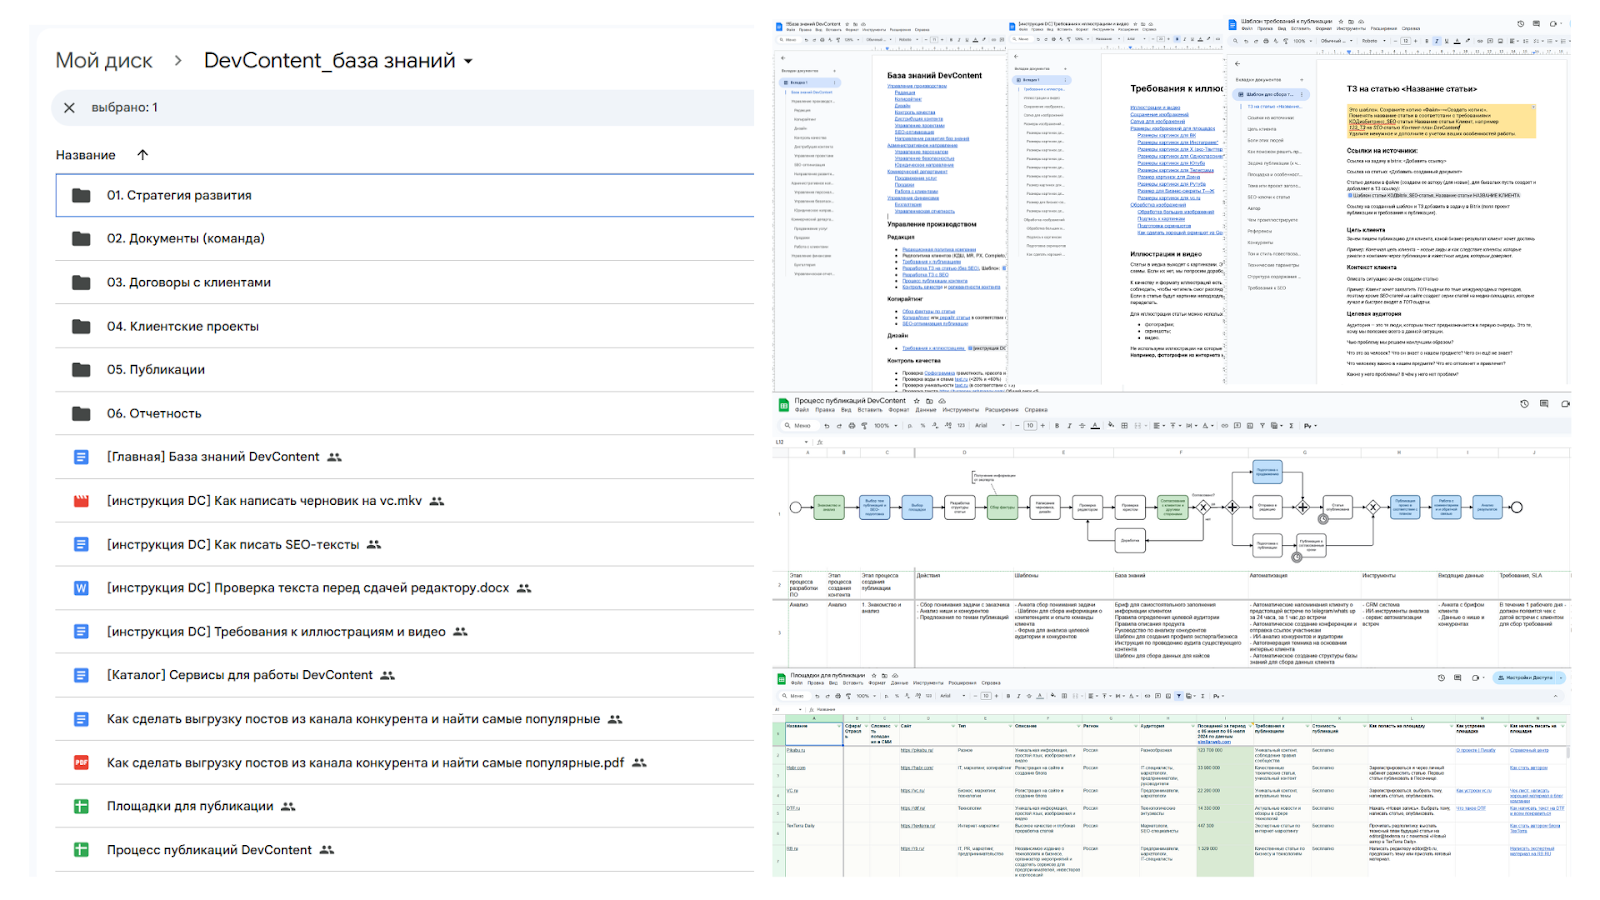
Task: Select folder 03. Договоры с клиентами
Action: tap(405, 283)
